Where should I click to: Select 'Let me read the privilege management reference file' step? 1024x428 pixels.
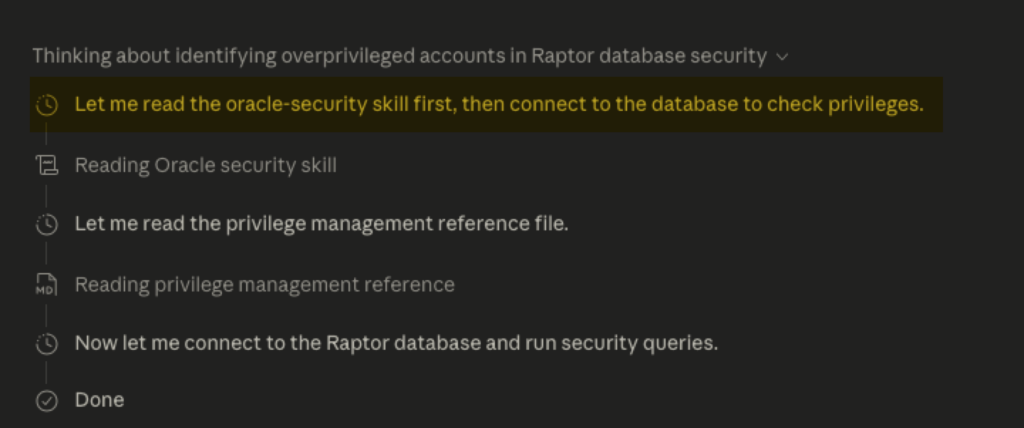[321, 224]
